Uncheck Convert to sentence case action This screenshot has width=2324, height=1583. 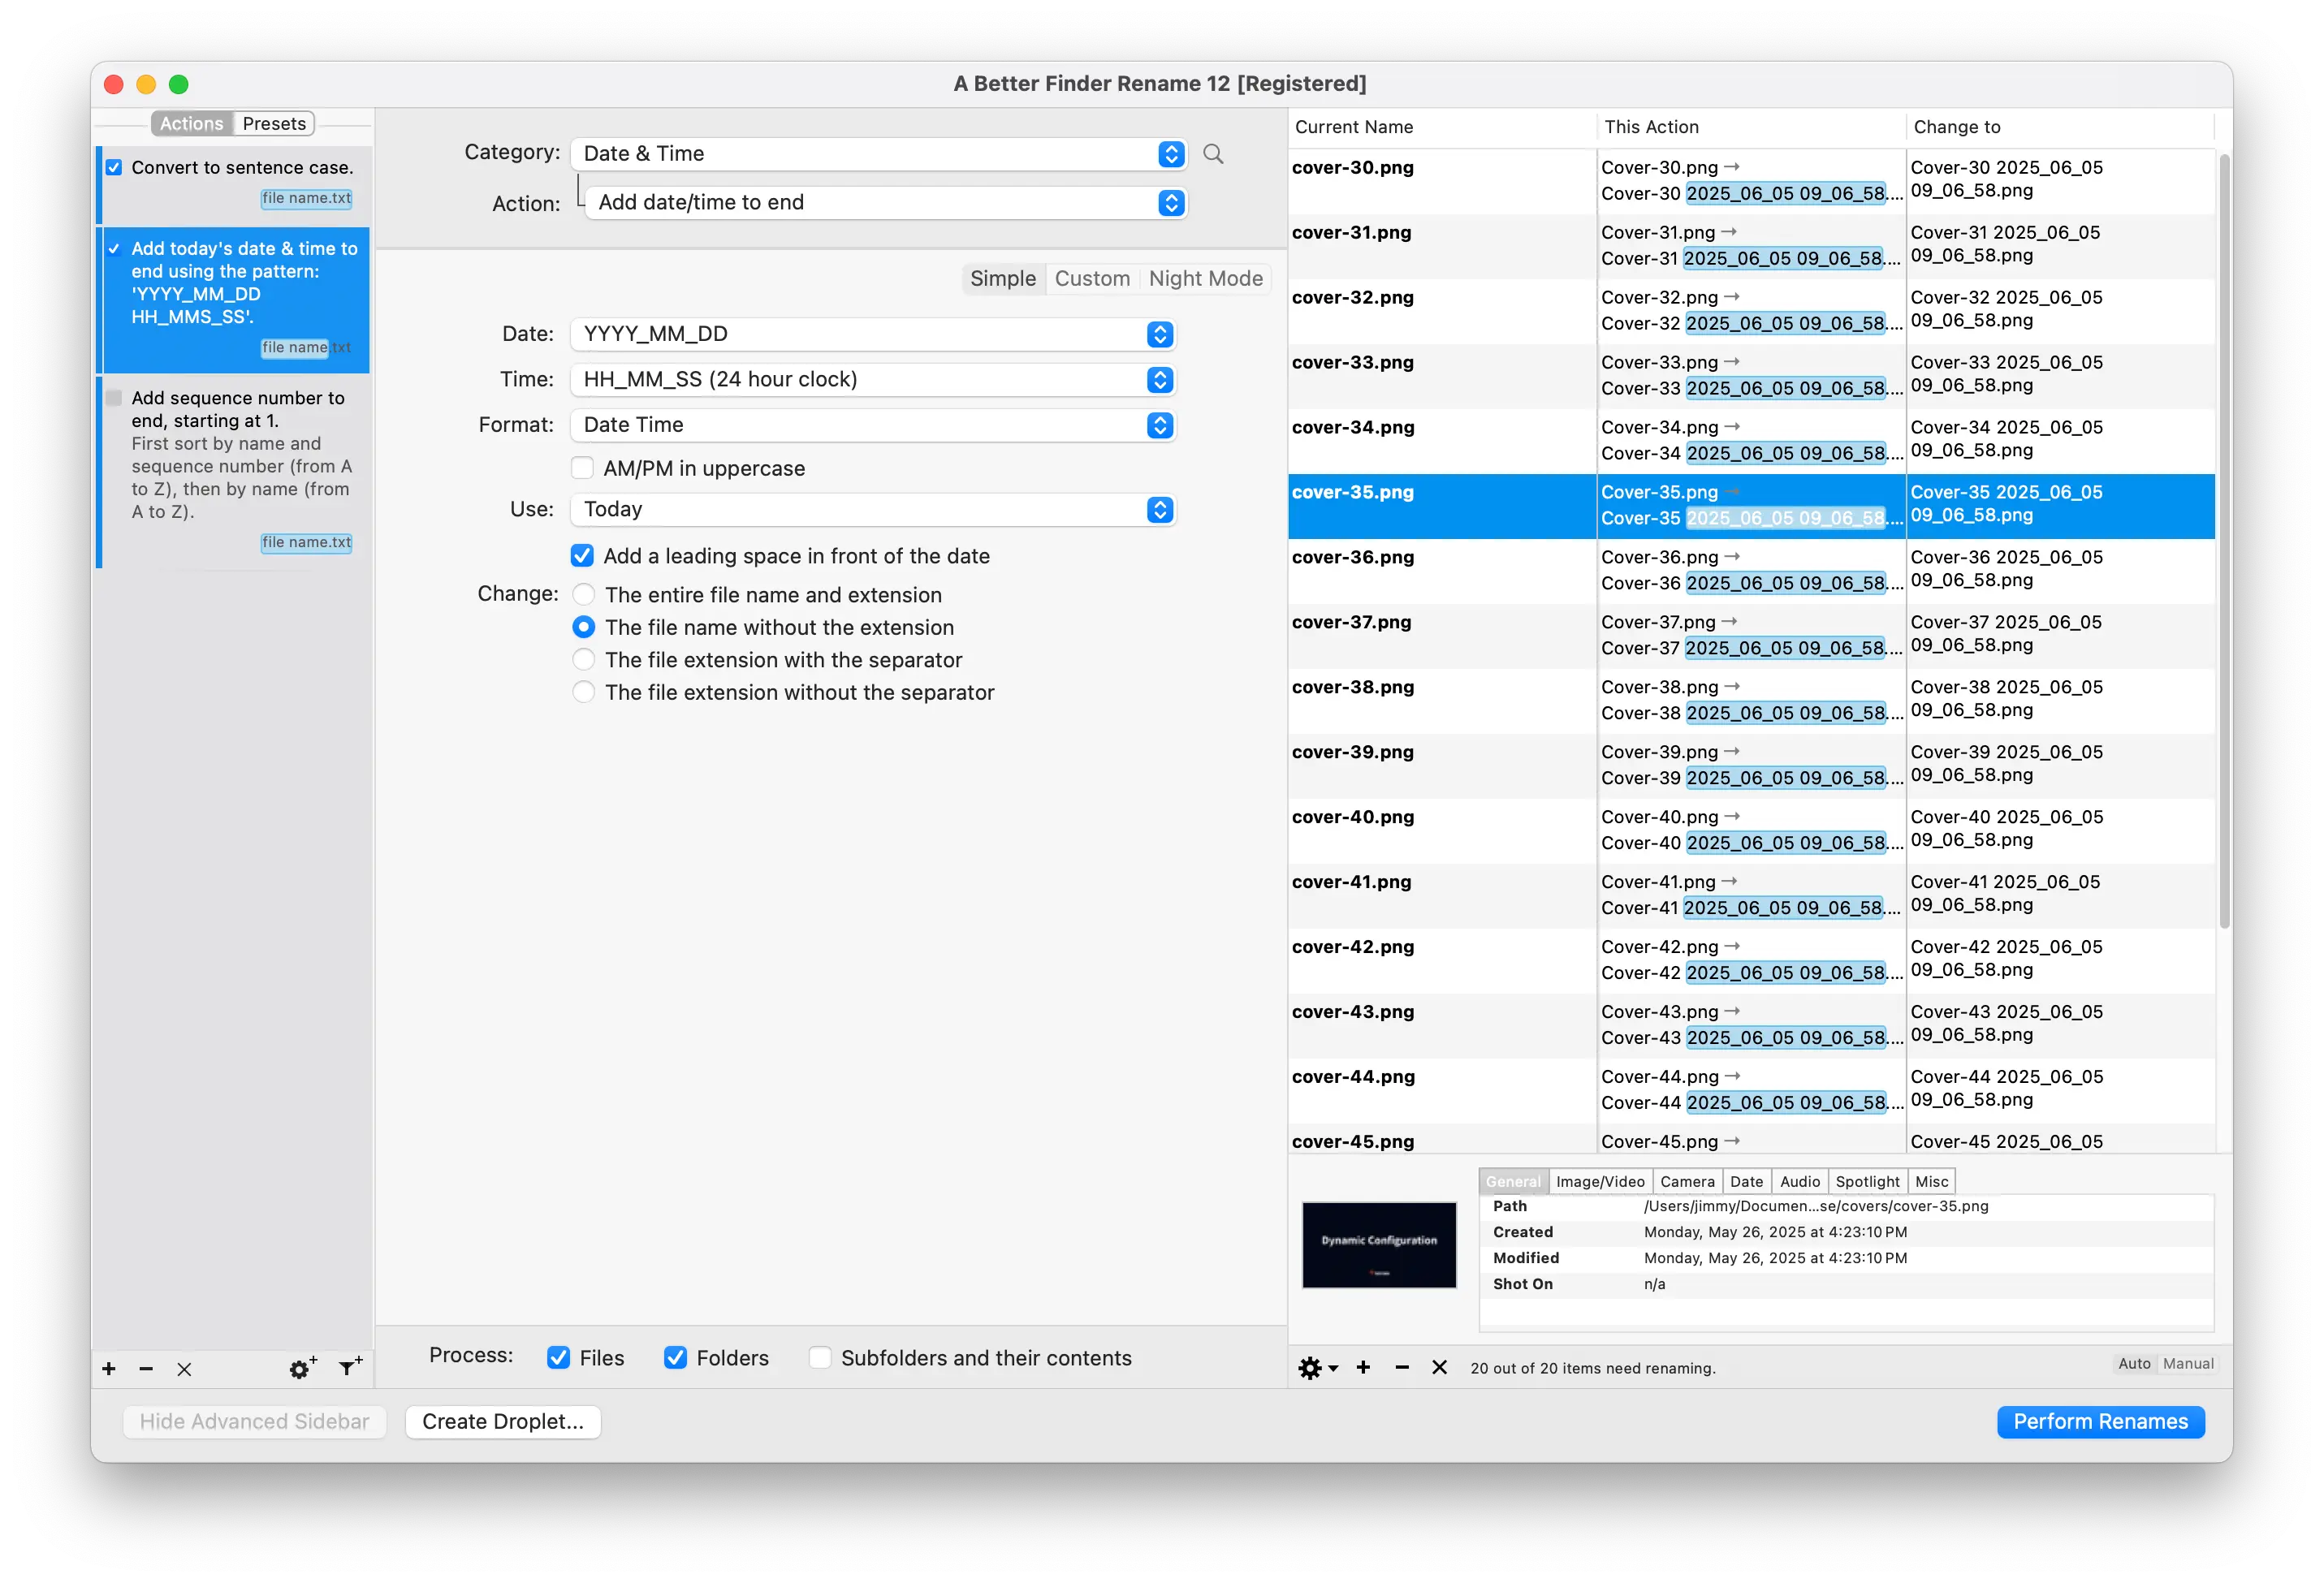(x=114, y=168)
